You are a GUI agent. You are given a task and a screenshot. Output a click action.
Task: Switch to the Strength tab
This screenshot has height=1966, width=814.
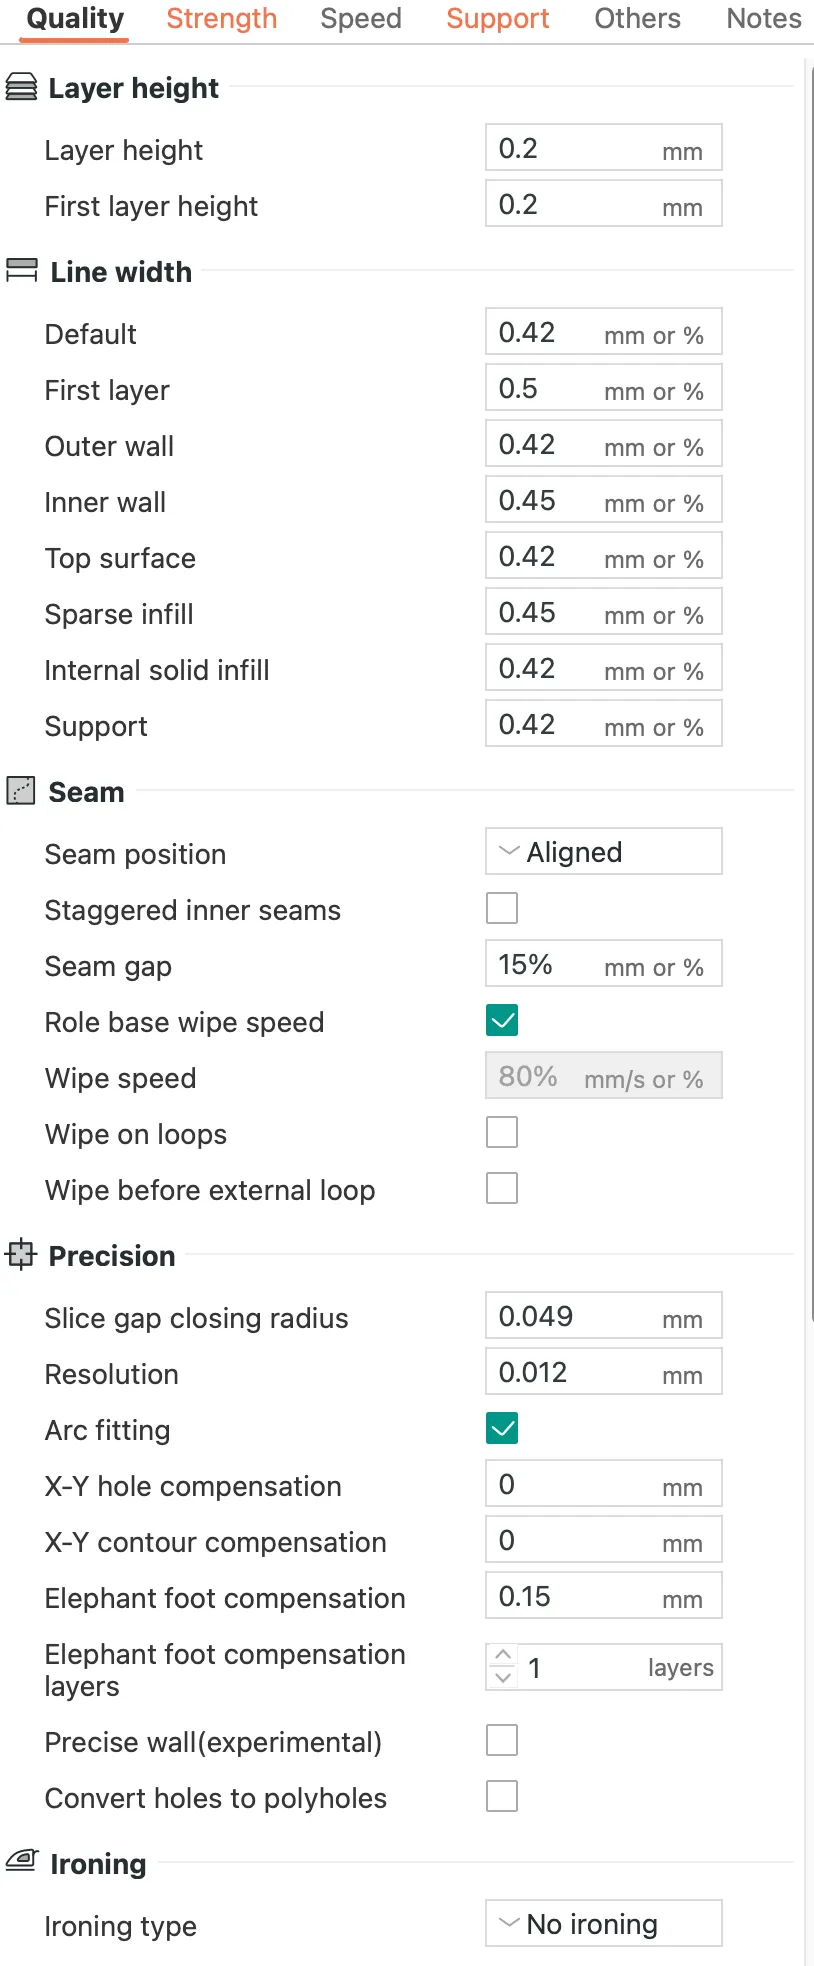[x=221, y=19]
